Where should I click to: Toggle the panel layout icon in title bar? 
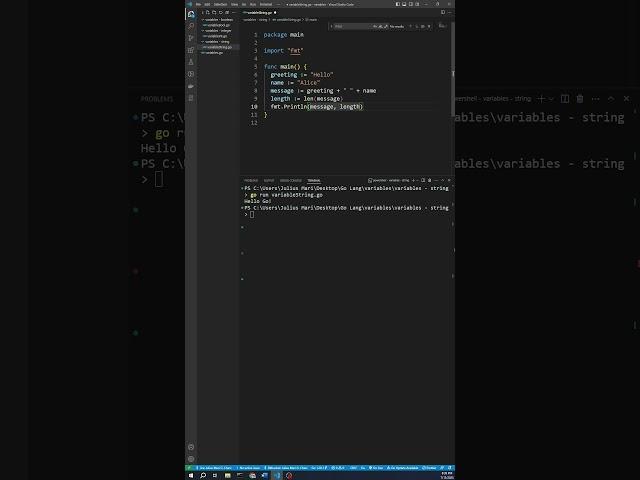[x=404, y=4]
